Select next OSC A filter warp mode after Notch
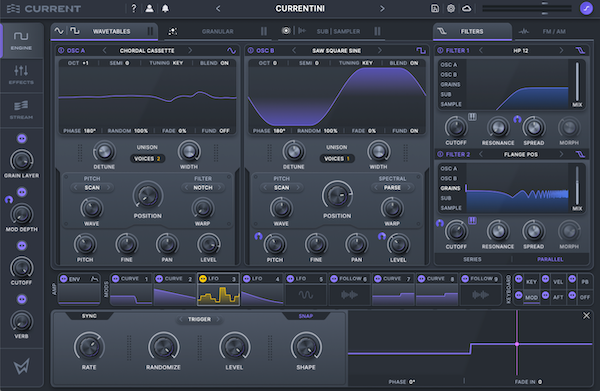This screenshot has height=391, width=600. [x=219, y=187]
